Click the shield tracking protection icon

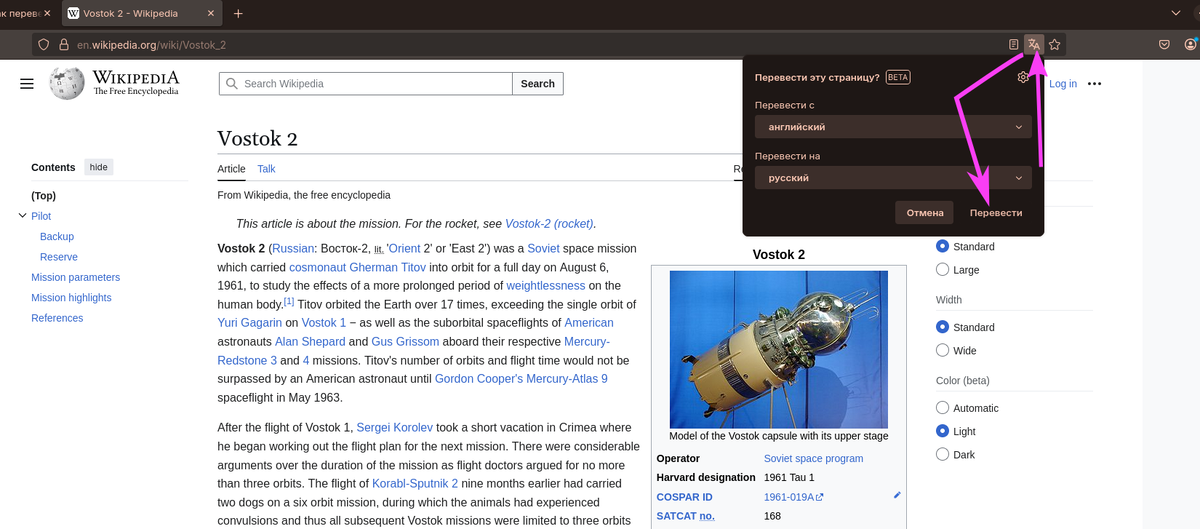tap(43, 44)
